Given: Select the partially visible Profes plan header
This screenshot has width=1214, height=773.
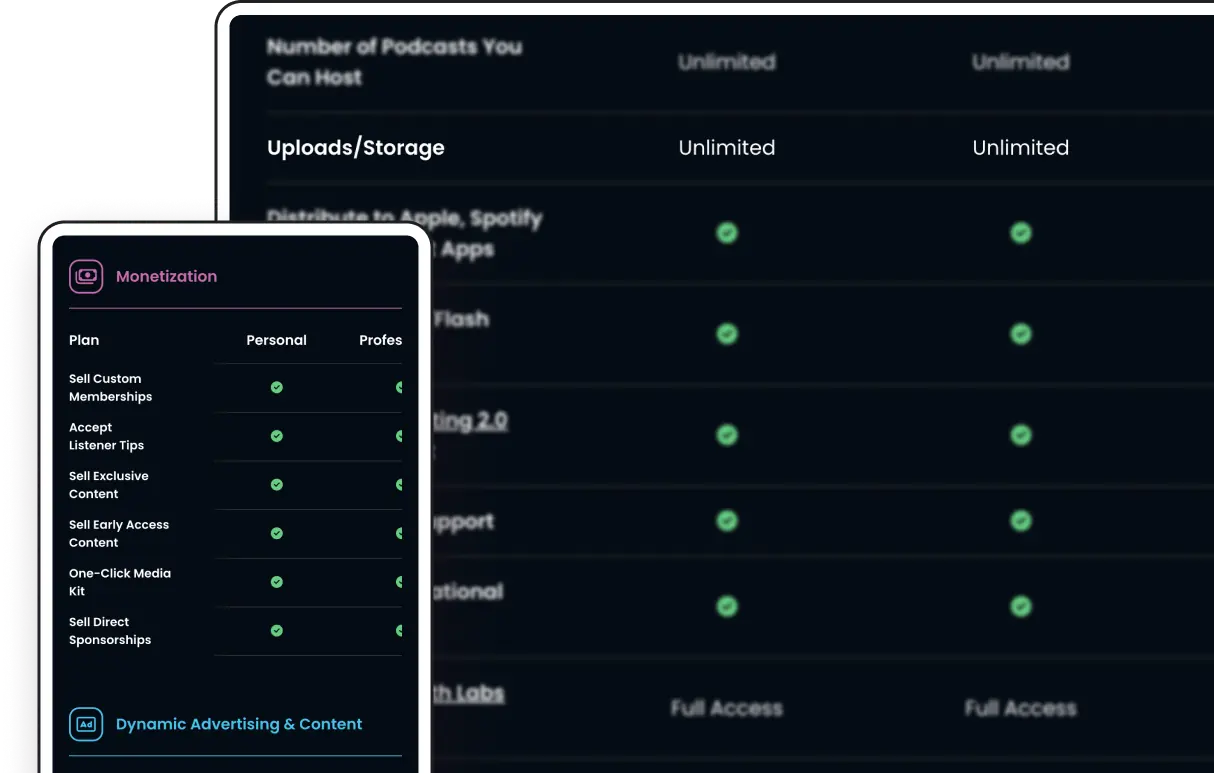Looking at the screenshot, I should tap(381, 340).
